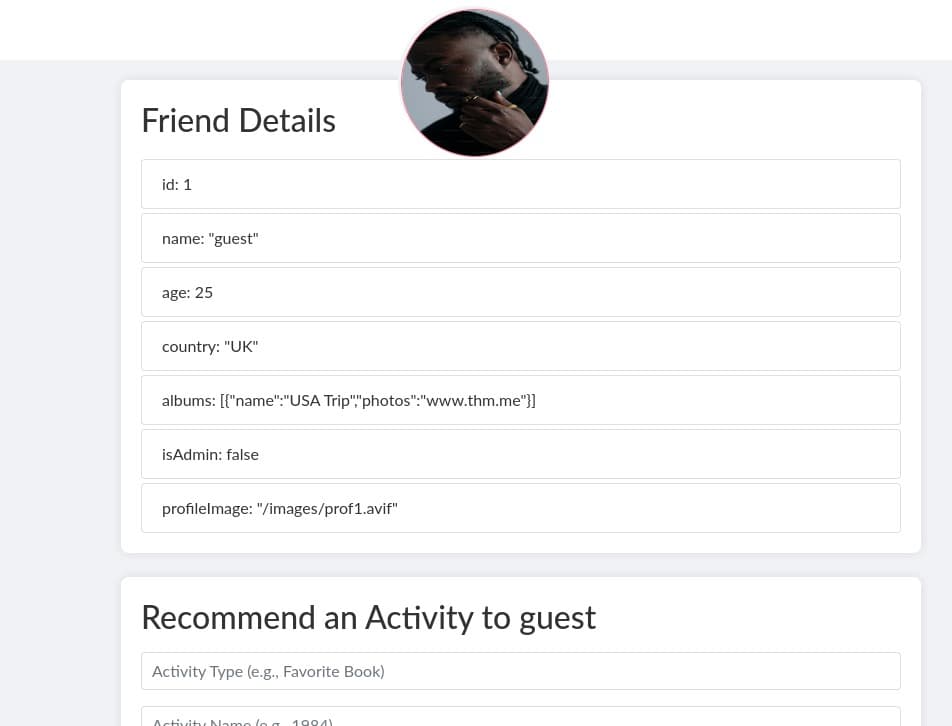Select the country: "UK" list row
The height and width of the screenshot is (726, 952).
coord(520,346)
